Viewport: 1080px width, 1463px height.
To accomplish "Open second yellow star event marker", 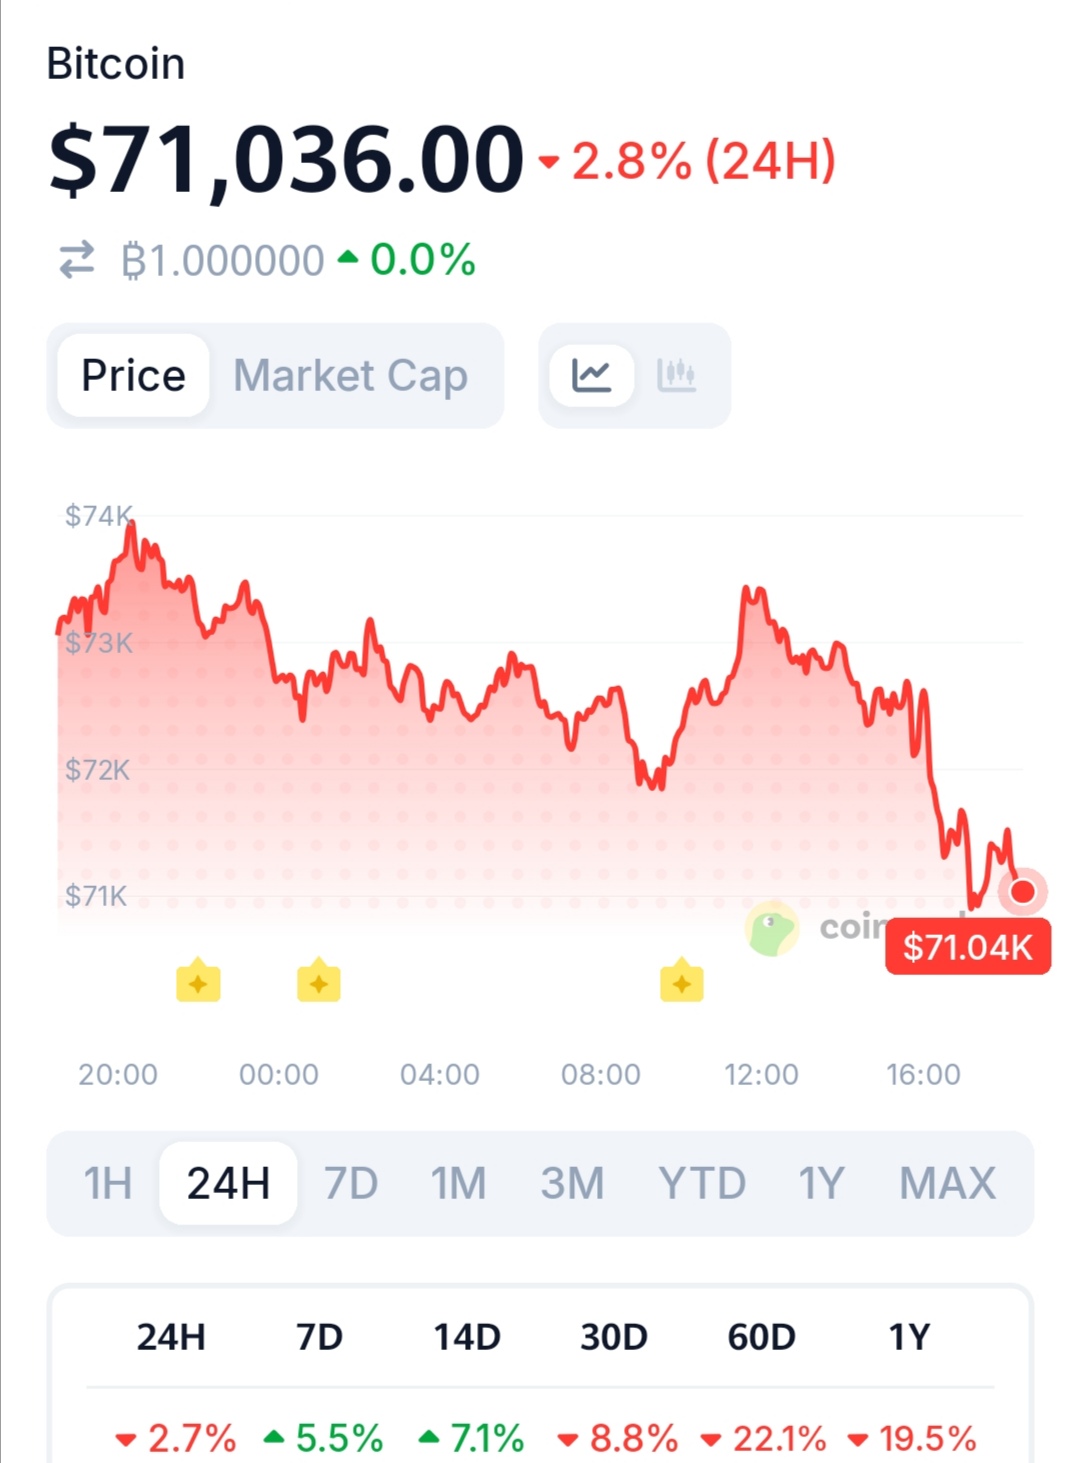I will tap(319, 982).
